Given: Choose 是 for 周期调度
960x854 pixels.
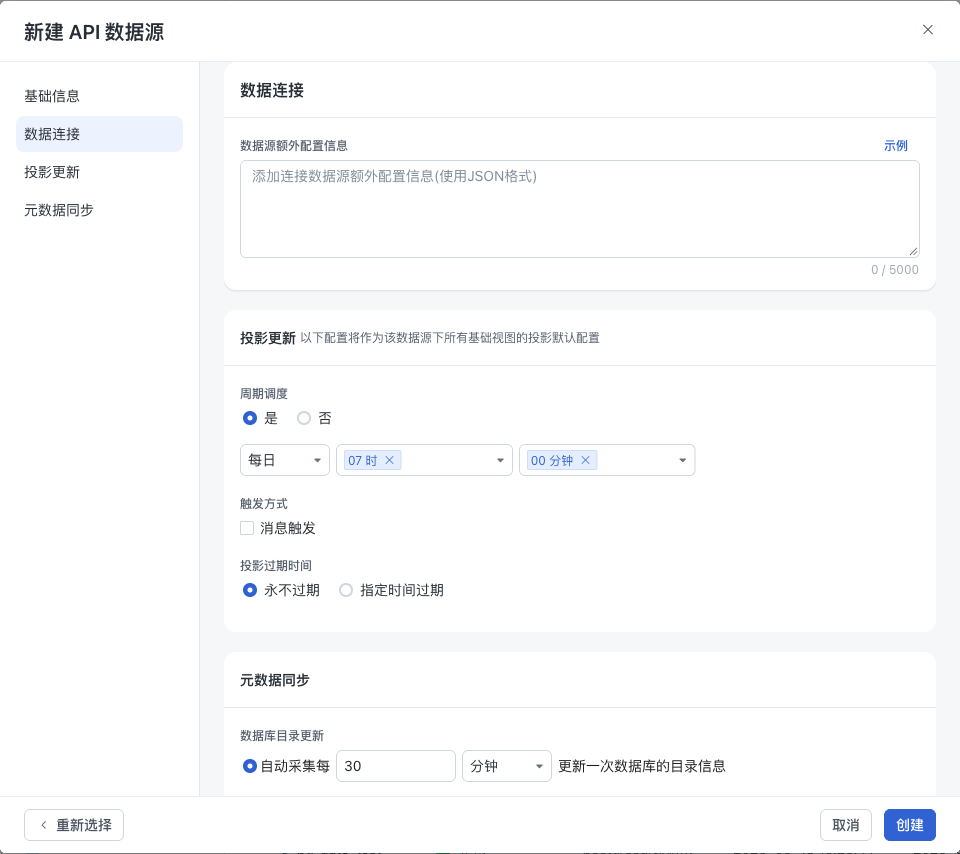Looking at the screenshot, I should click(250, 418).
